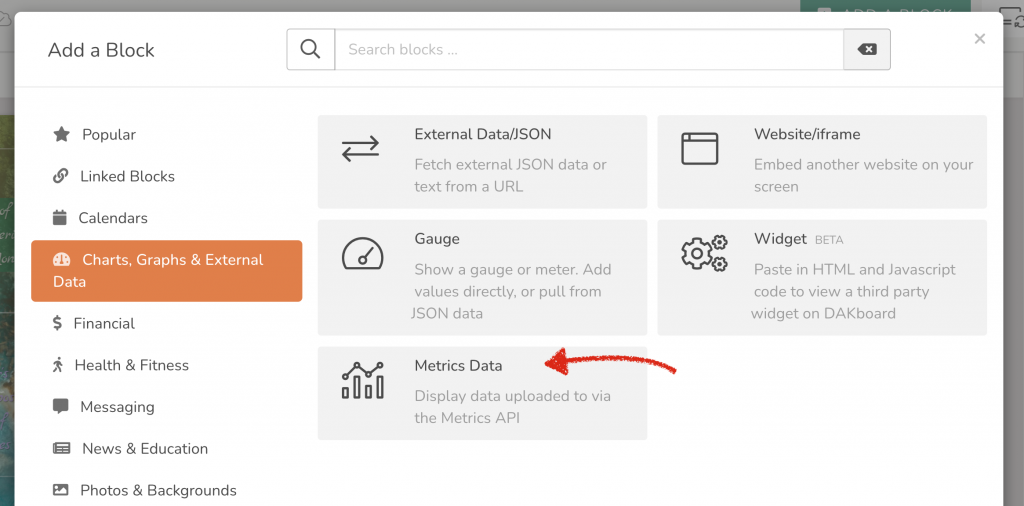The width and height of the screenshot is (1024, 506).
Task: Click the calendar icon beside Calendars
Action: coord(60,218)
